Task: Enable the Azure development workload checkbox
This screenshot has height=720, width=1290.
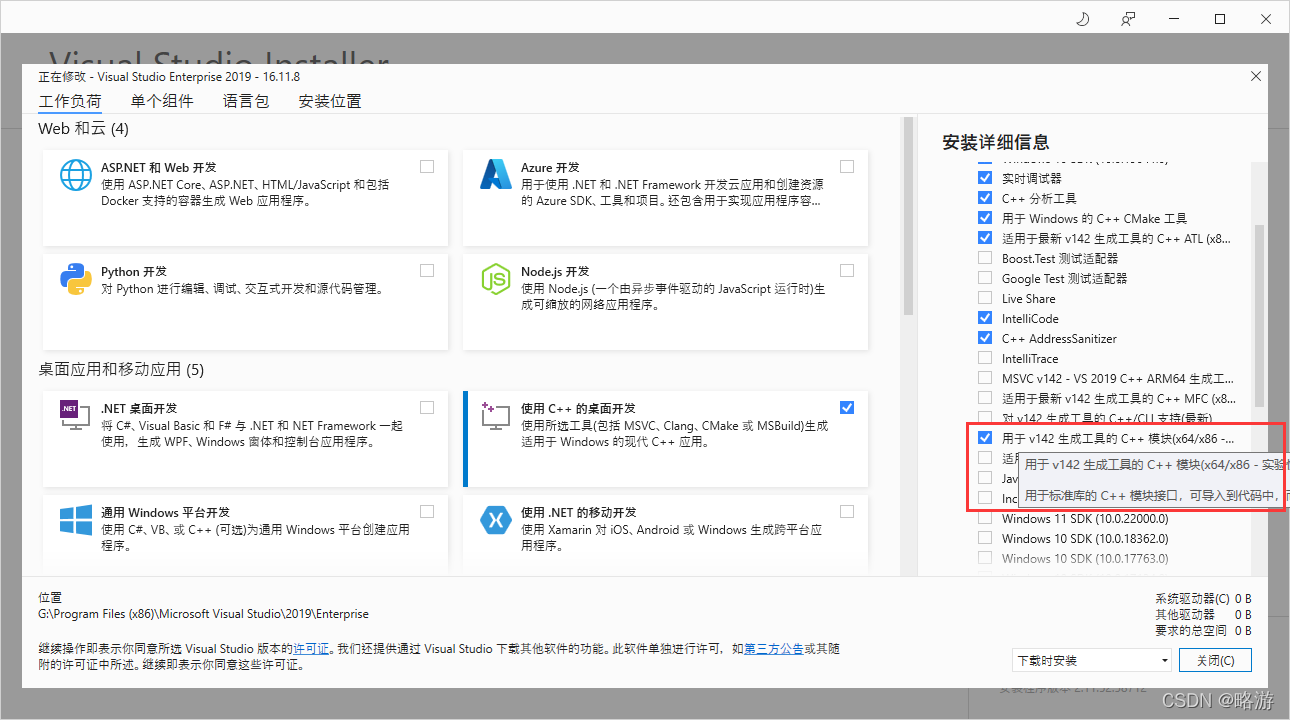Action: (x=847, y=166)
